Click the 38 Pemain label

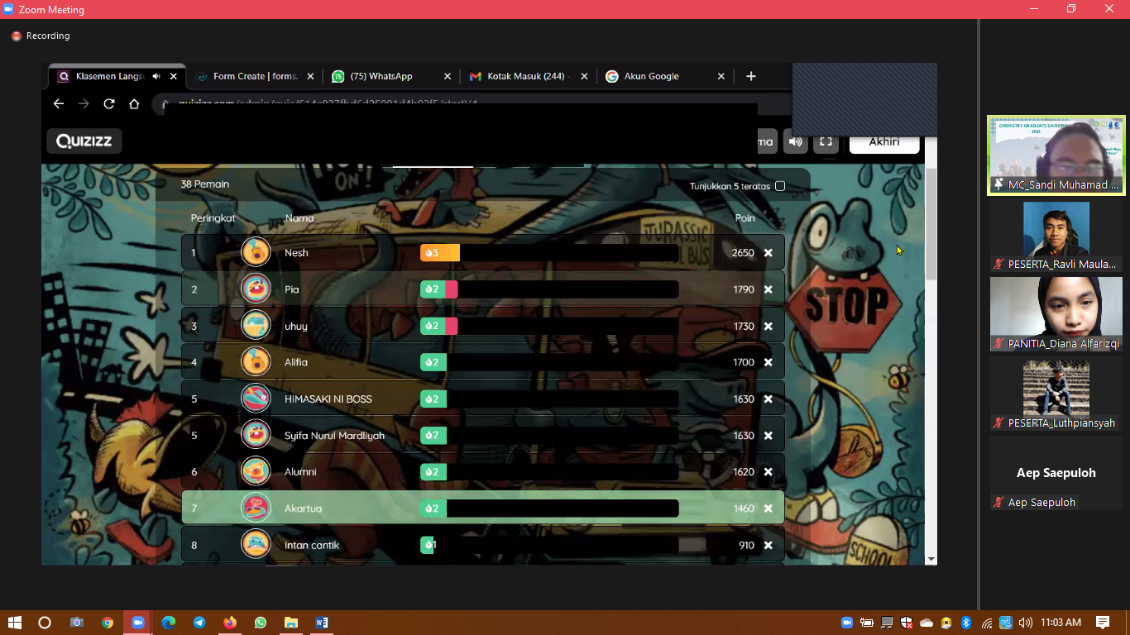(205, 185)
